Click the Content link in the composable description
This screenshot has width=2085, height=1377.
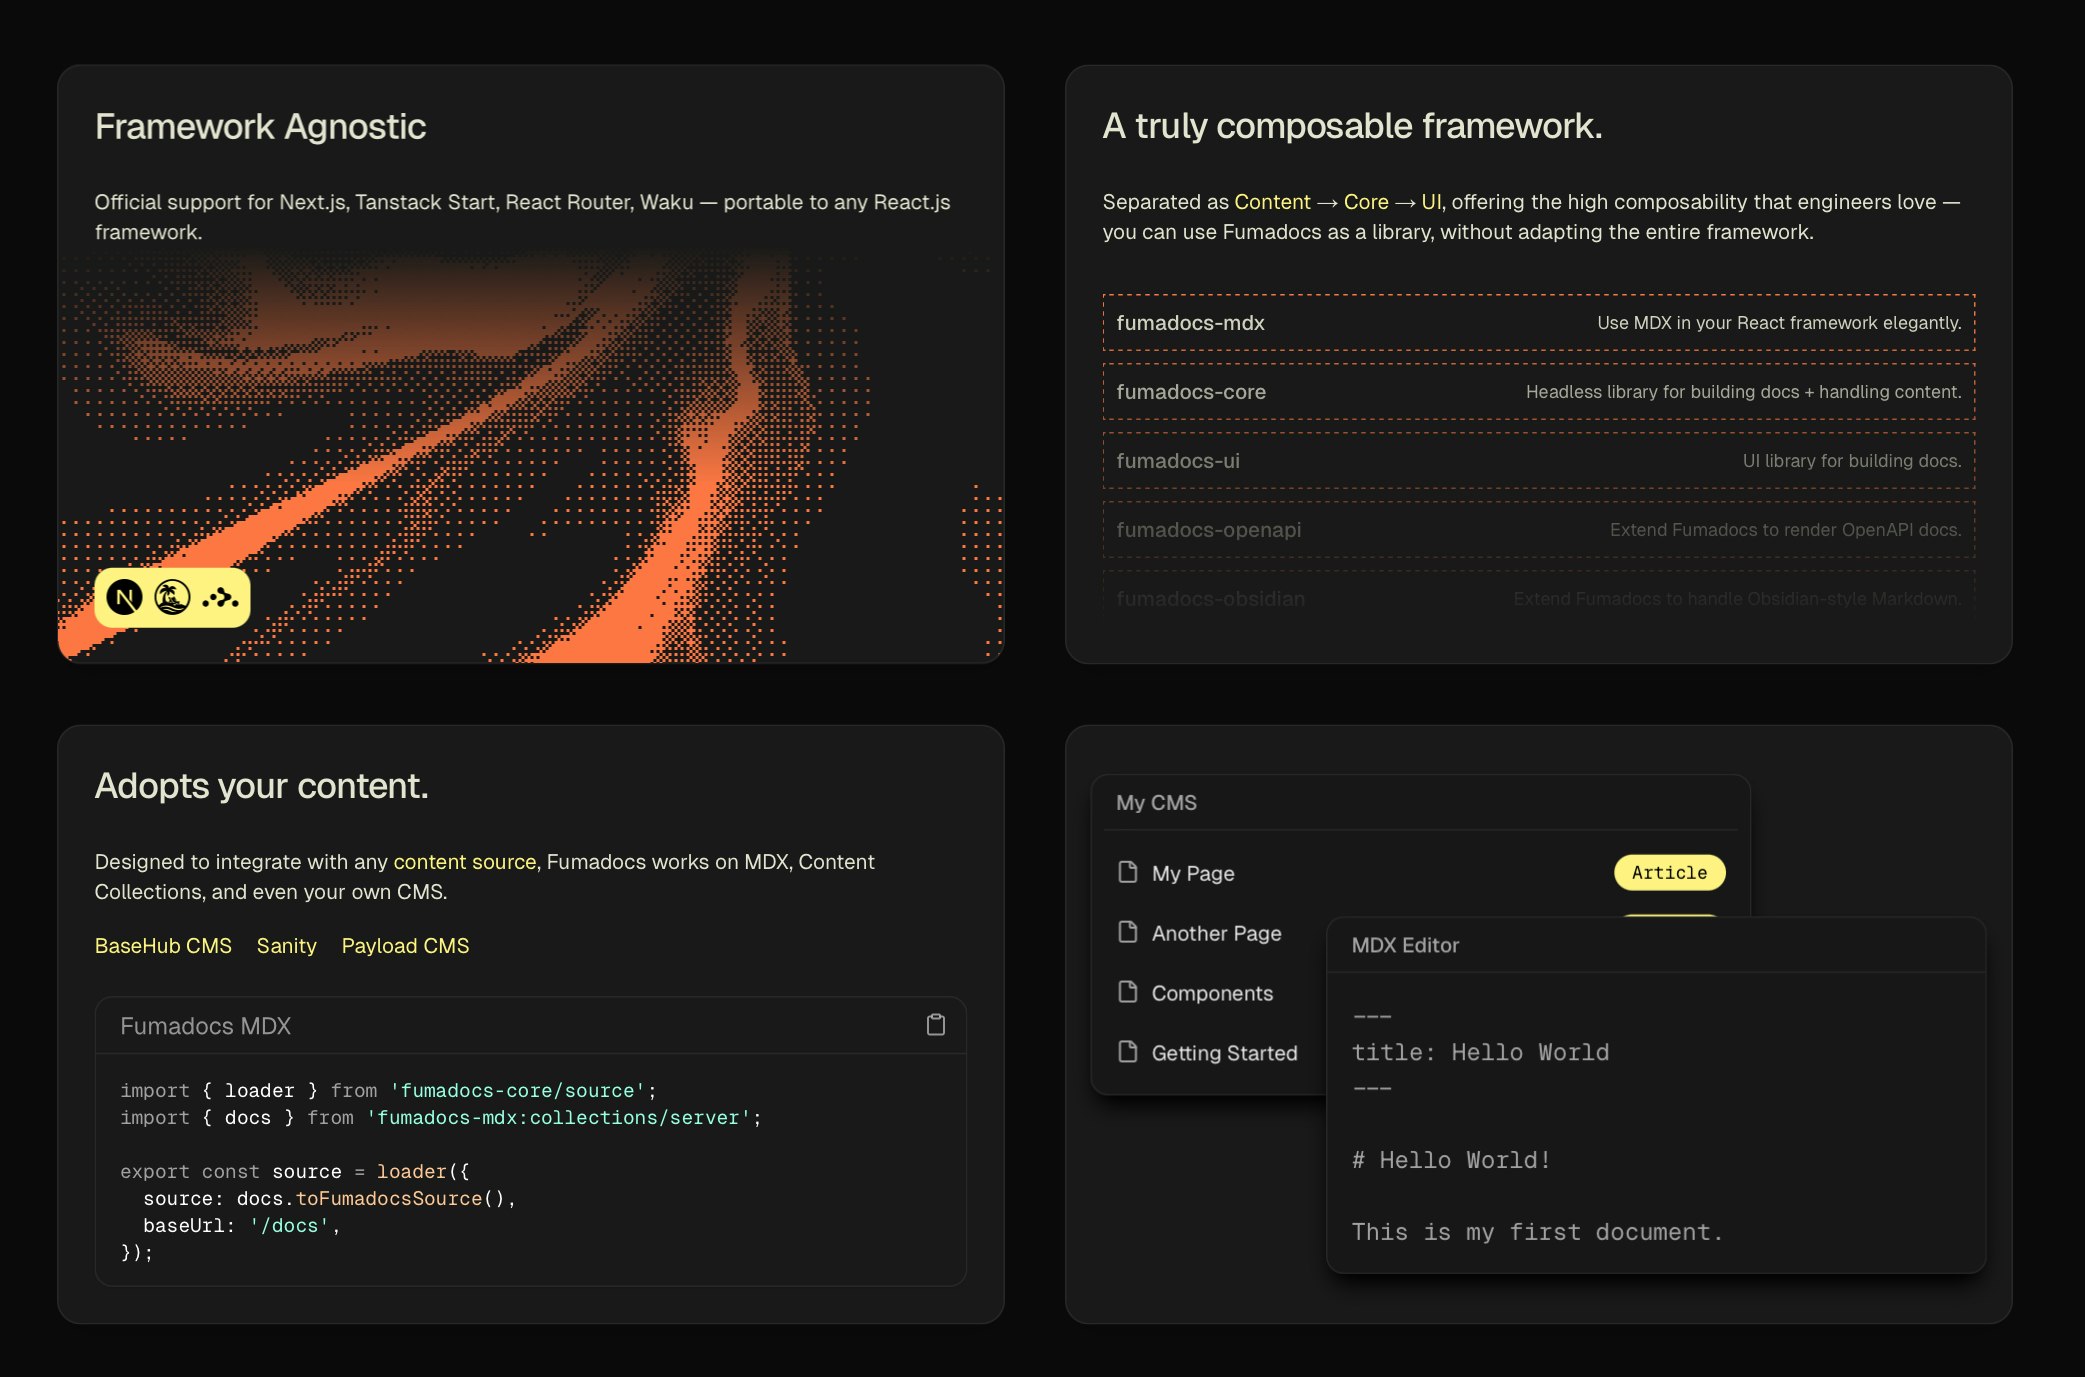pyautogui.click(x=1272, y=201)
